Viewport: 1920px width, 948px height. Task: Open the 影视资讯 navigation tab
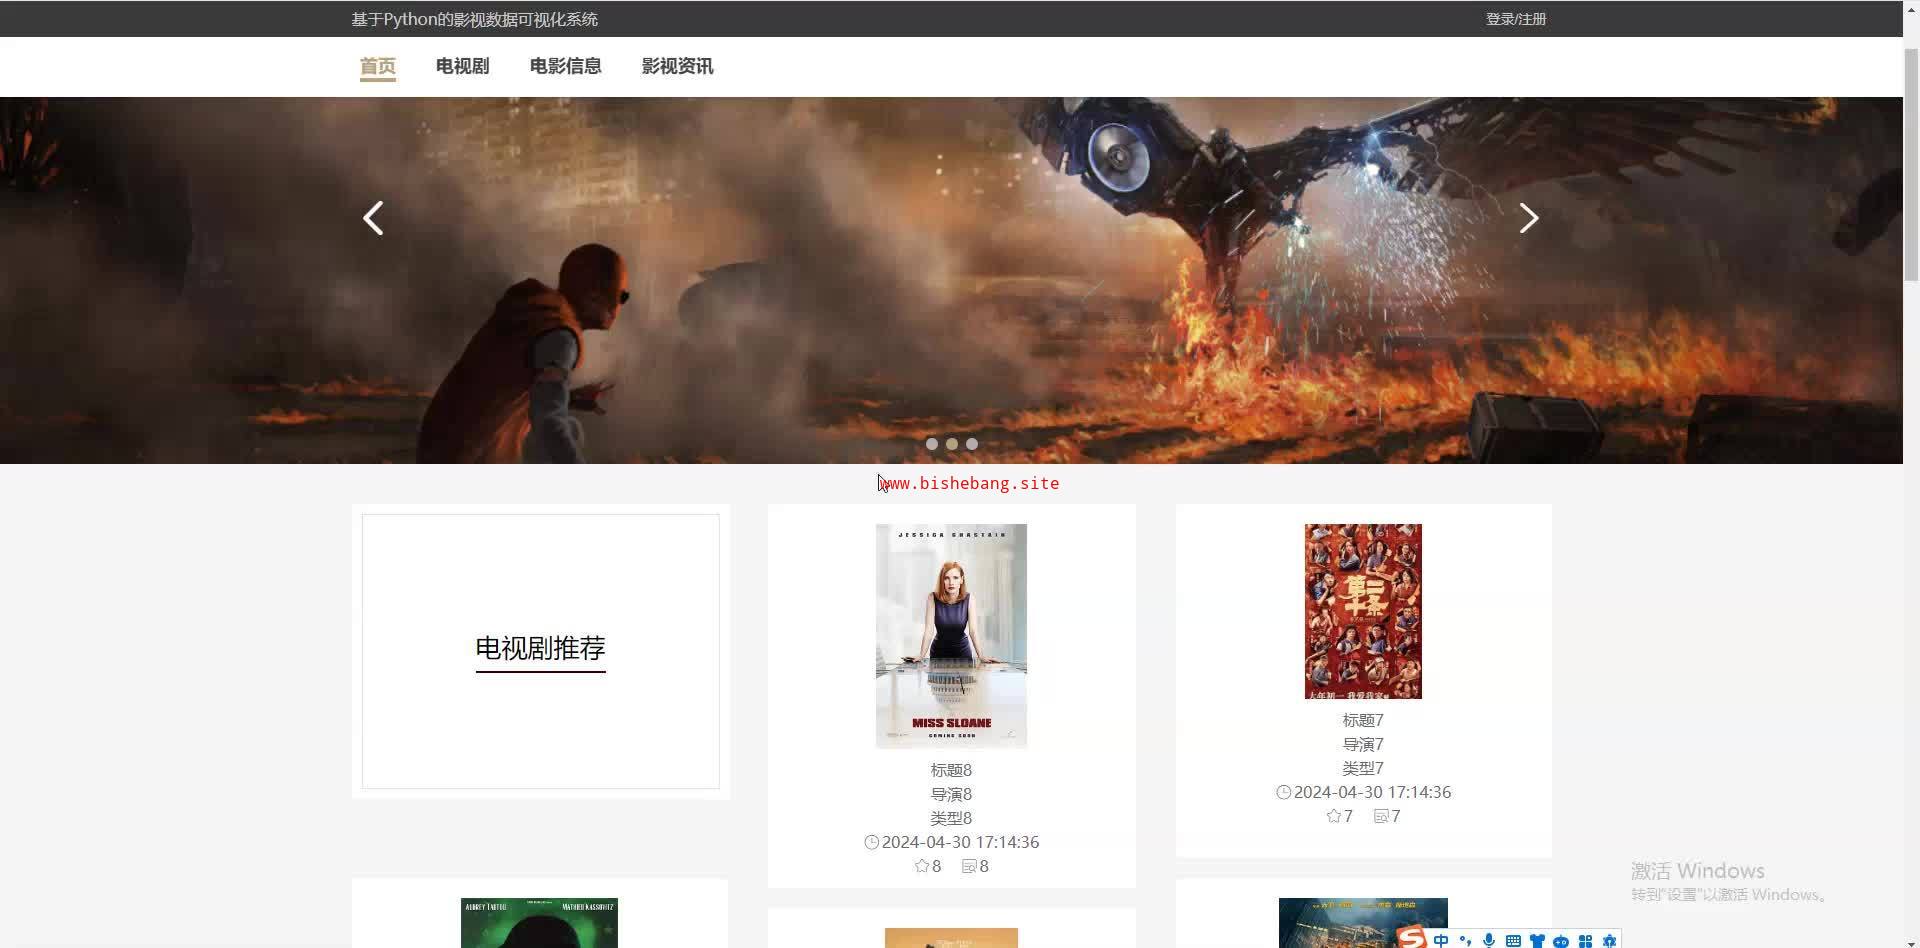click(x=678, y=67)
